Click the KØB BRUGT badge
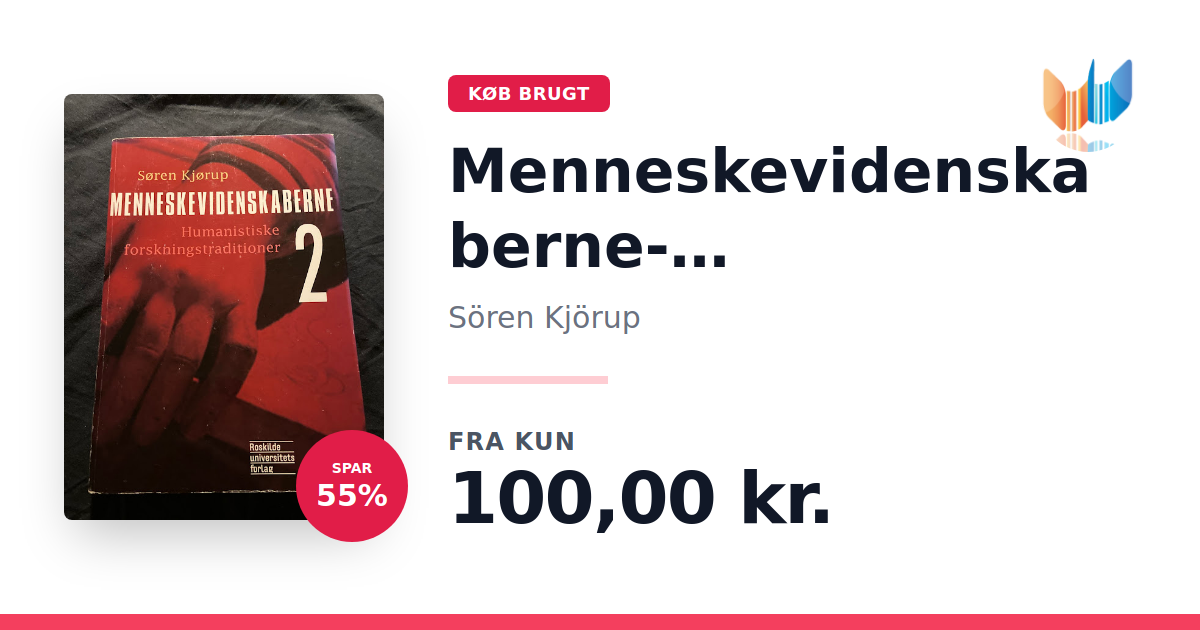 click(529, 94)
